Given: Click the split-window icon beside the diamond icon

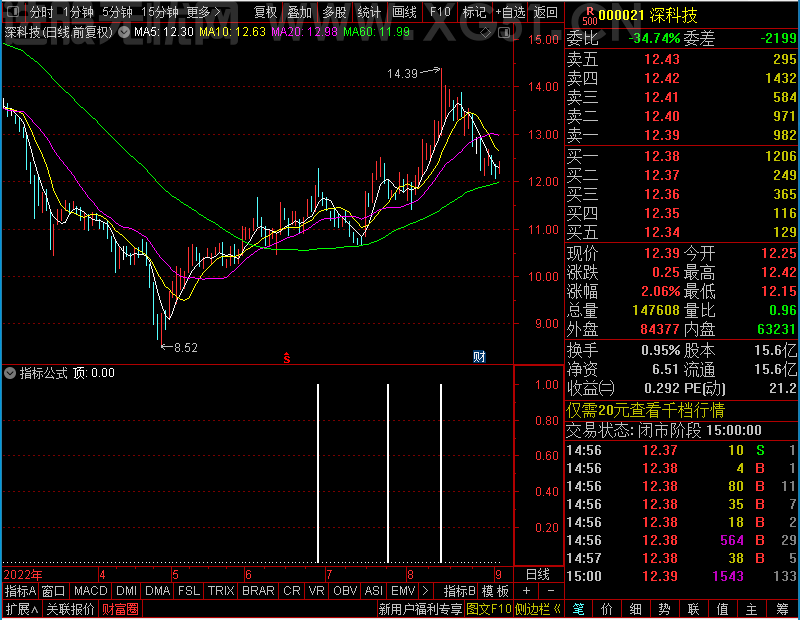Looking at the screenshot, I should pyautogui.click(x=504, y=33).
